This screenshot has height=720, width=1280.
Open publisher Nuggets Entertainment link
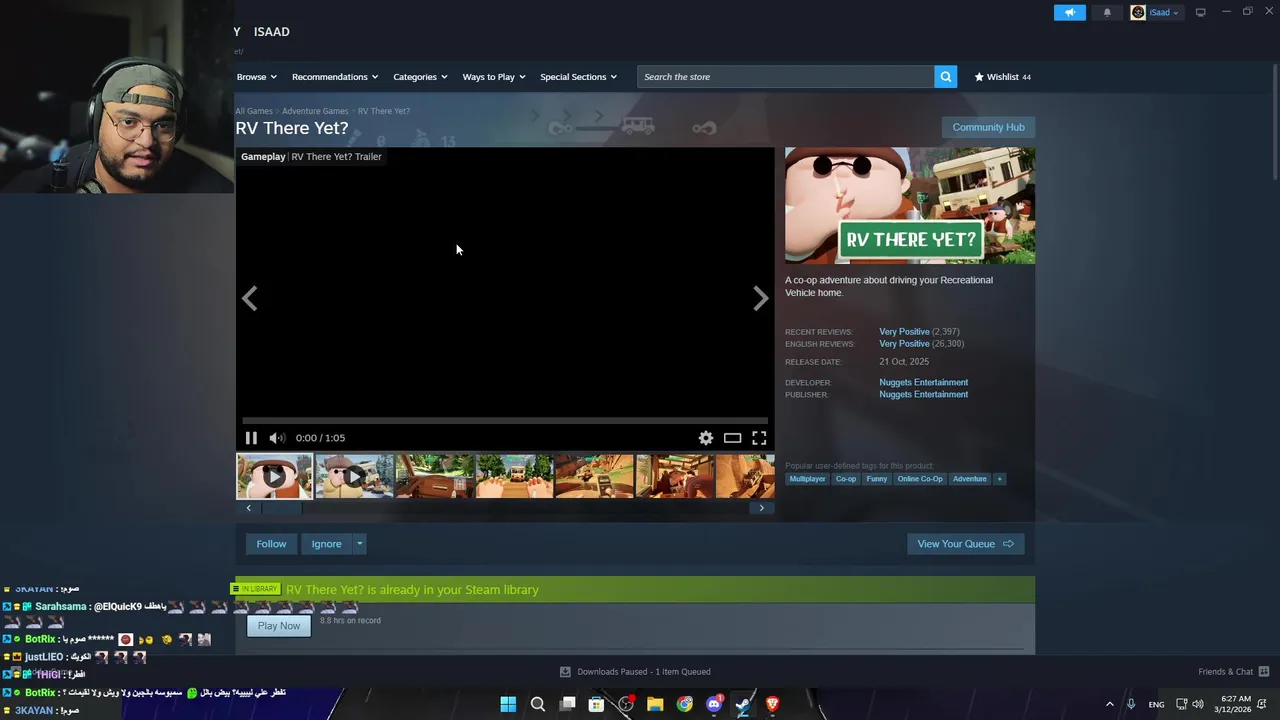click(x=923, y=394)
